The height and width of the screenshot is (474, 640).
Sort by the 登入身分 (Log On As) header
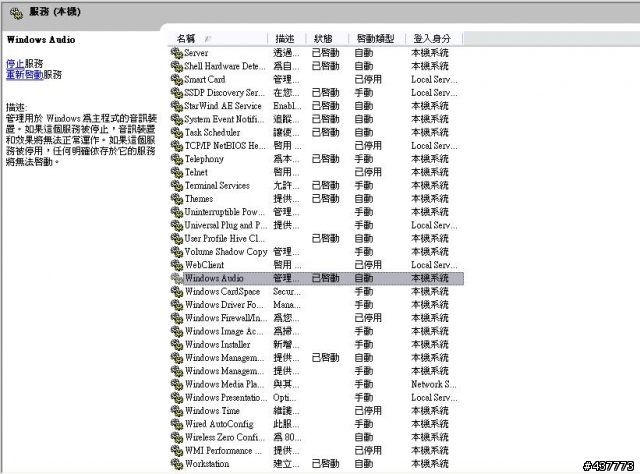point(432,39)
